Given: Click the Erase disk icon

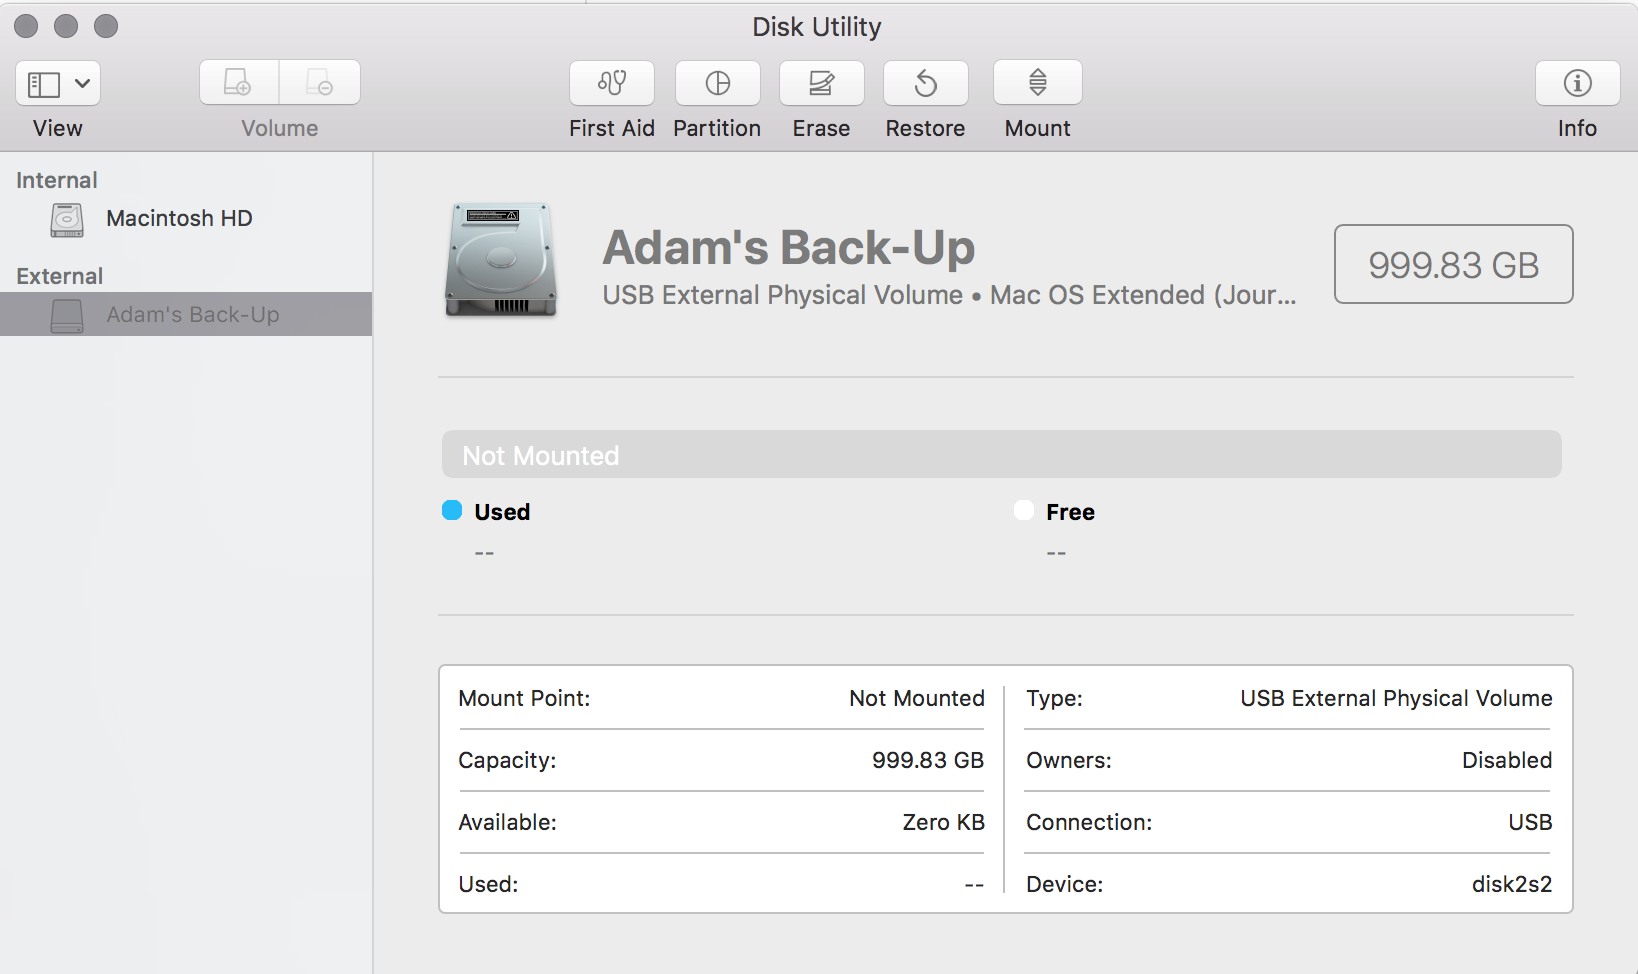Looking at the screenshot, I should coord(822,83).
